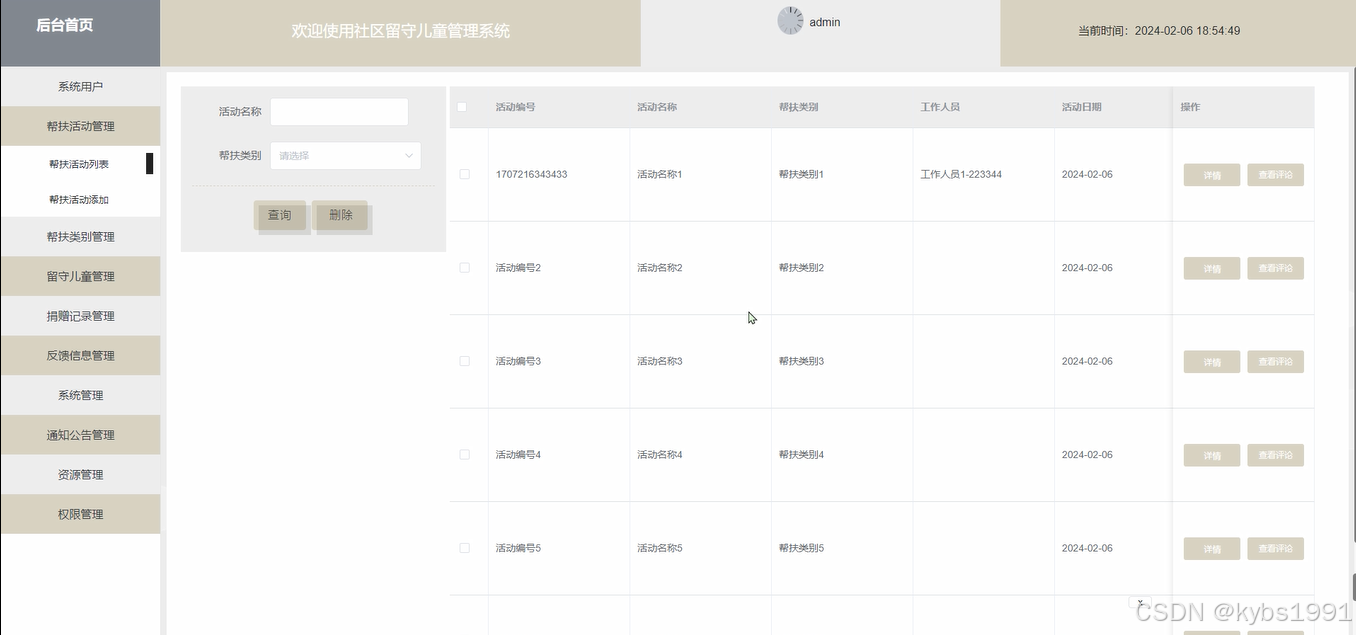
Task: Click 详情 for 活动名称4 row
Action: tap(1212, 455)
